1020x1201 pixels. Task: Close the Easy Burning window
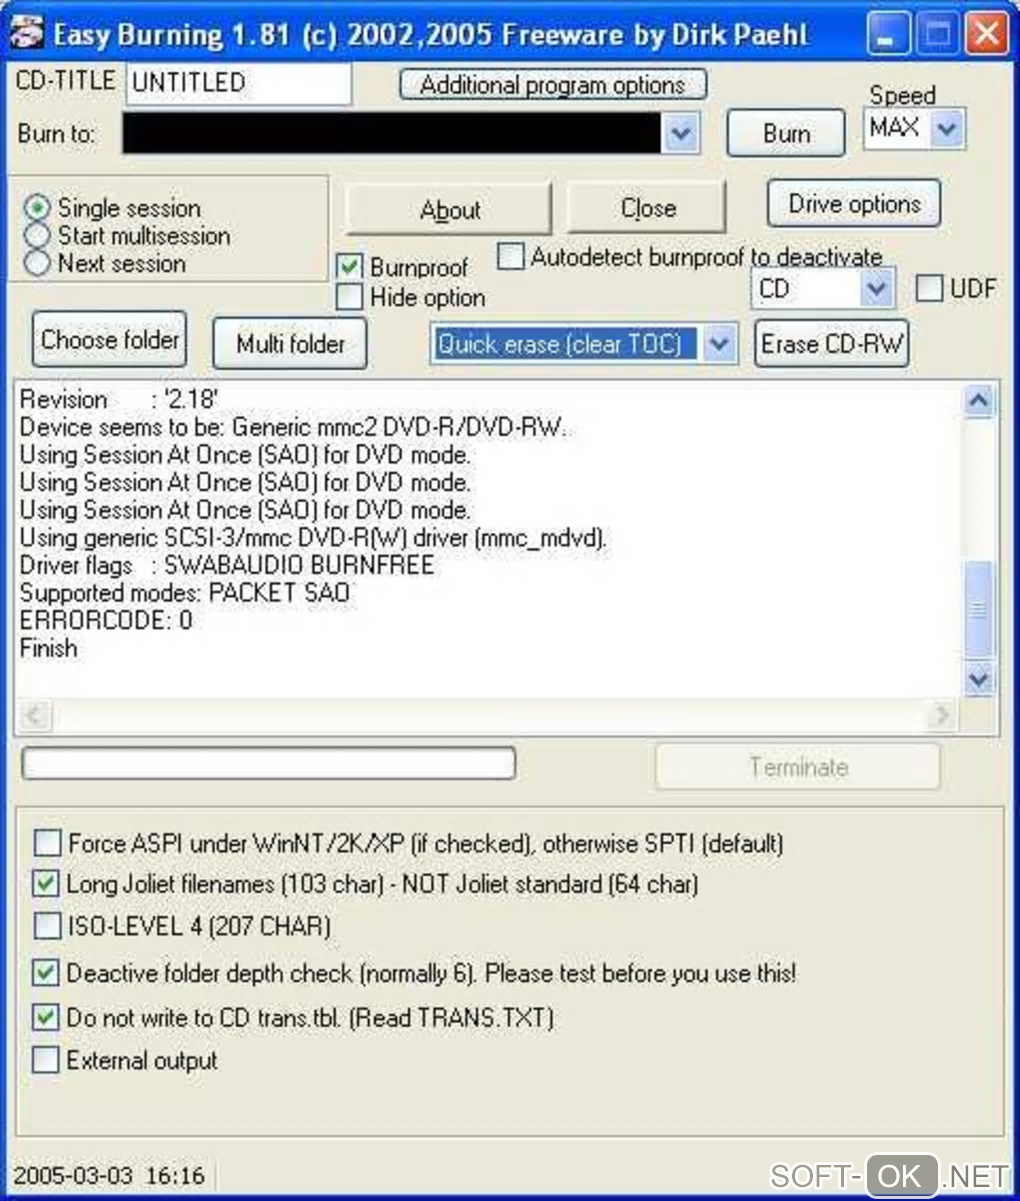point(988,35)
